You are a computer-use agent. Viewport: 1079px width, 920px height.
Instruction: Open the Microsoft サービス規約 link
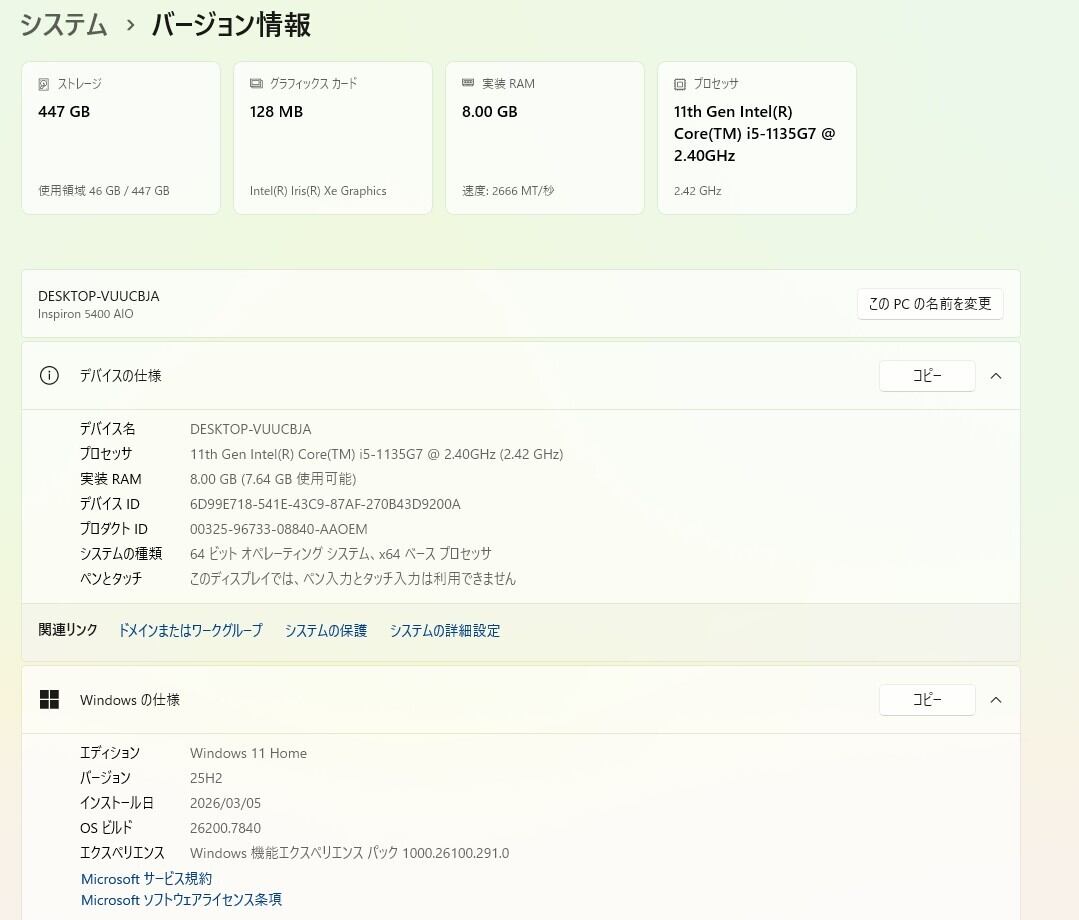pyautogui.click(x=146, y=879)
